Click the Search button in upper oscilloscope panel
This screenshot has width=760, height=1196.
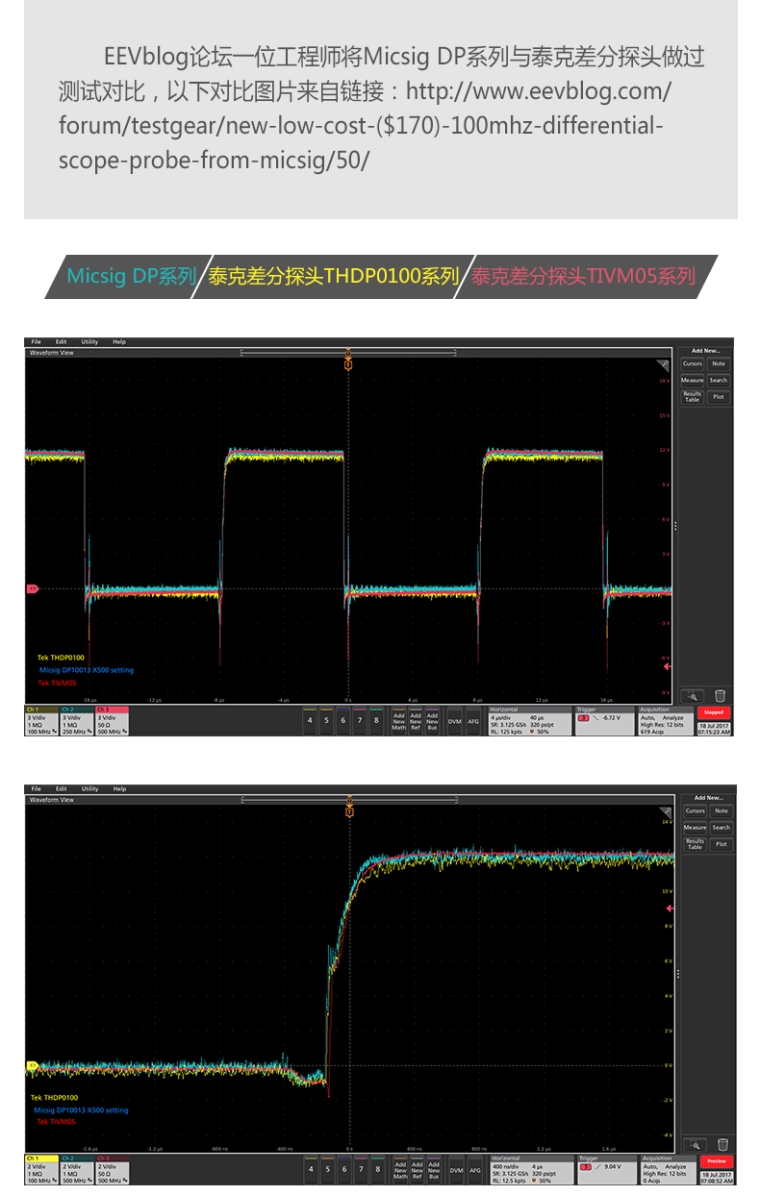pos(718,380)
